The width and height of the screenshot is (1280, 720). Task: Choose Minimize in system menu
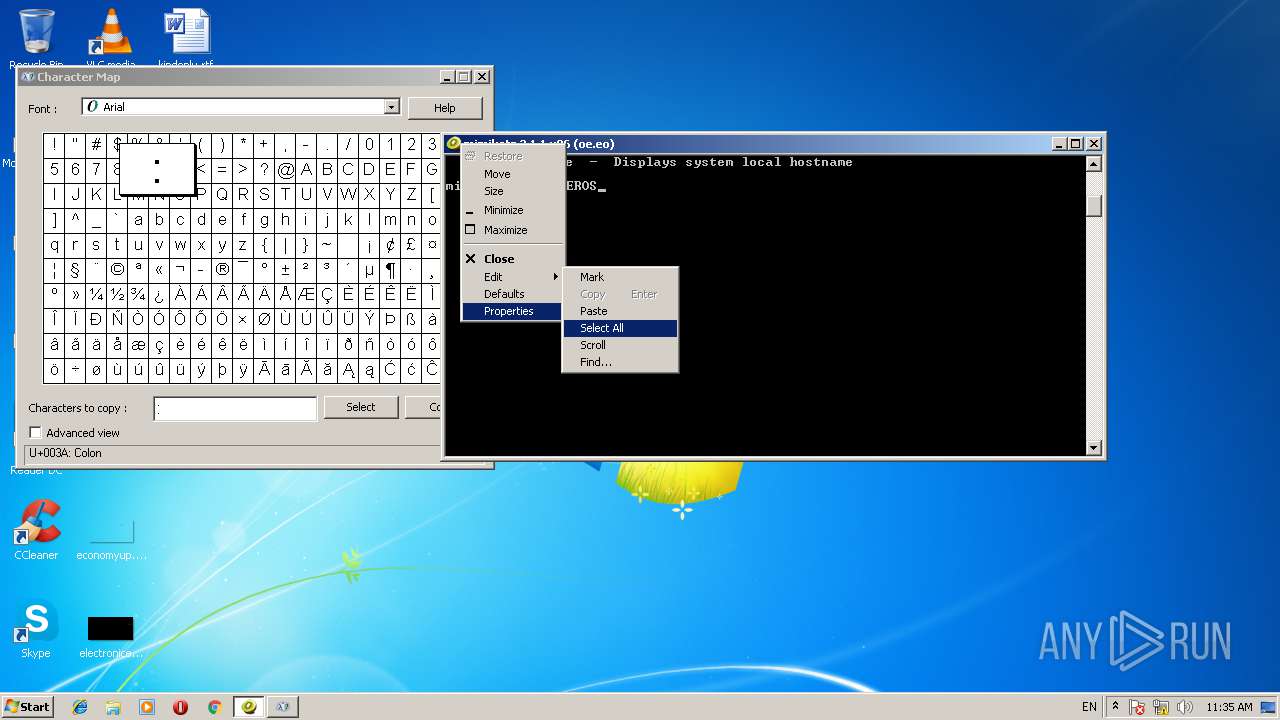point(512,210)
